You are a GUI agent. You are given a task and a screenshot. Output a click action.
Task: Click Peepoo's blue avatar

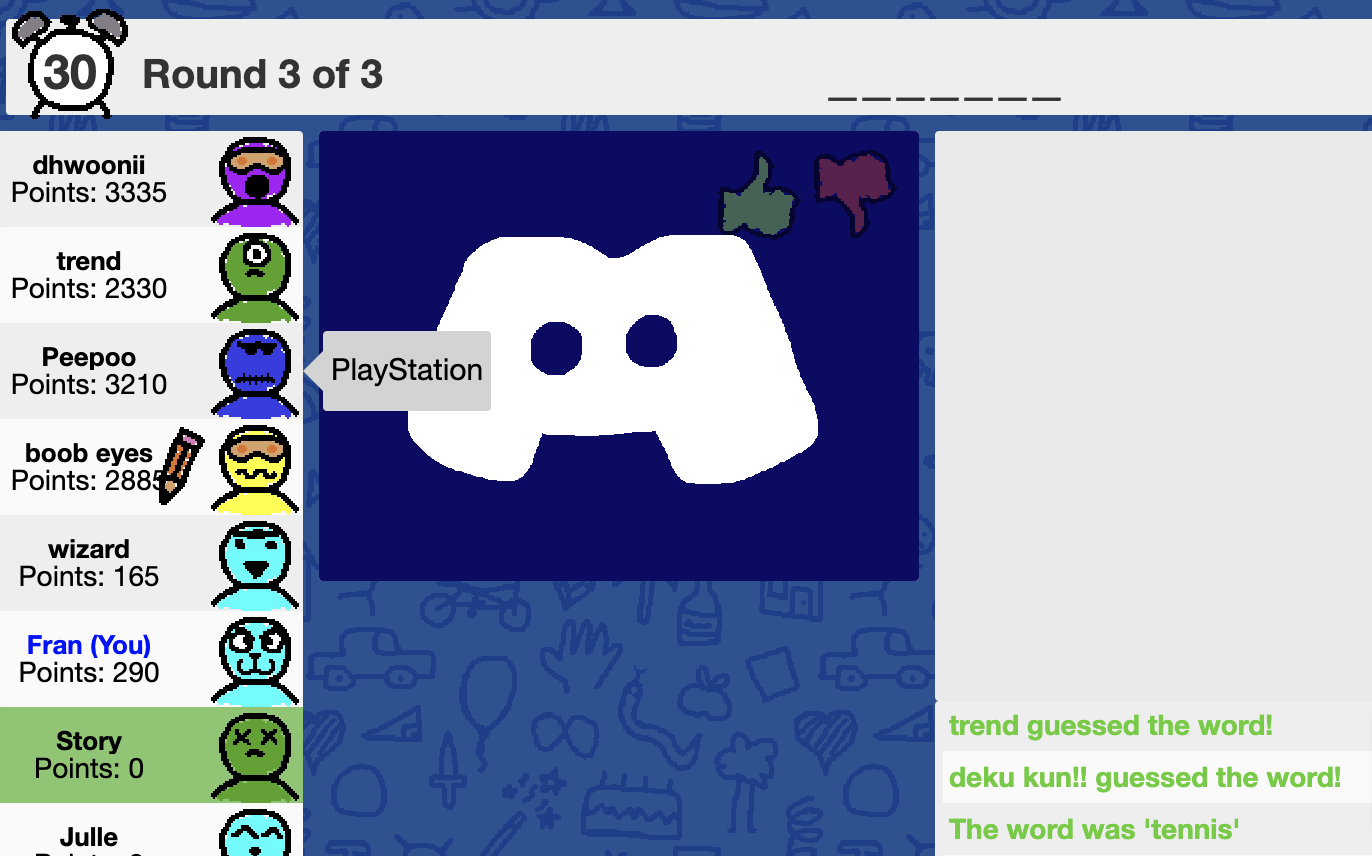[x=257, y=373]
